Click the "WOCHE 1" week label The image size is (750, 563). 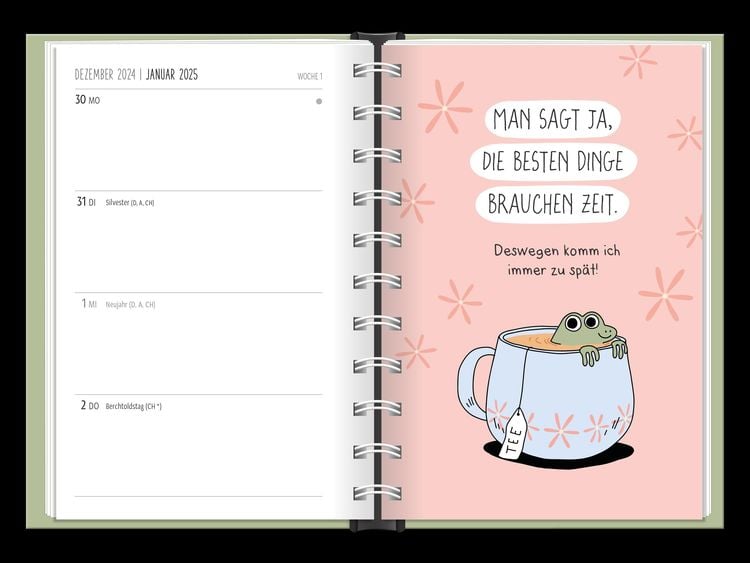(x=309, y=77)
